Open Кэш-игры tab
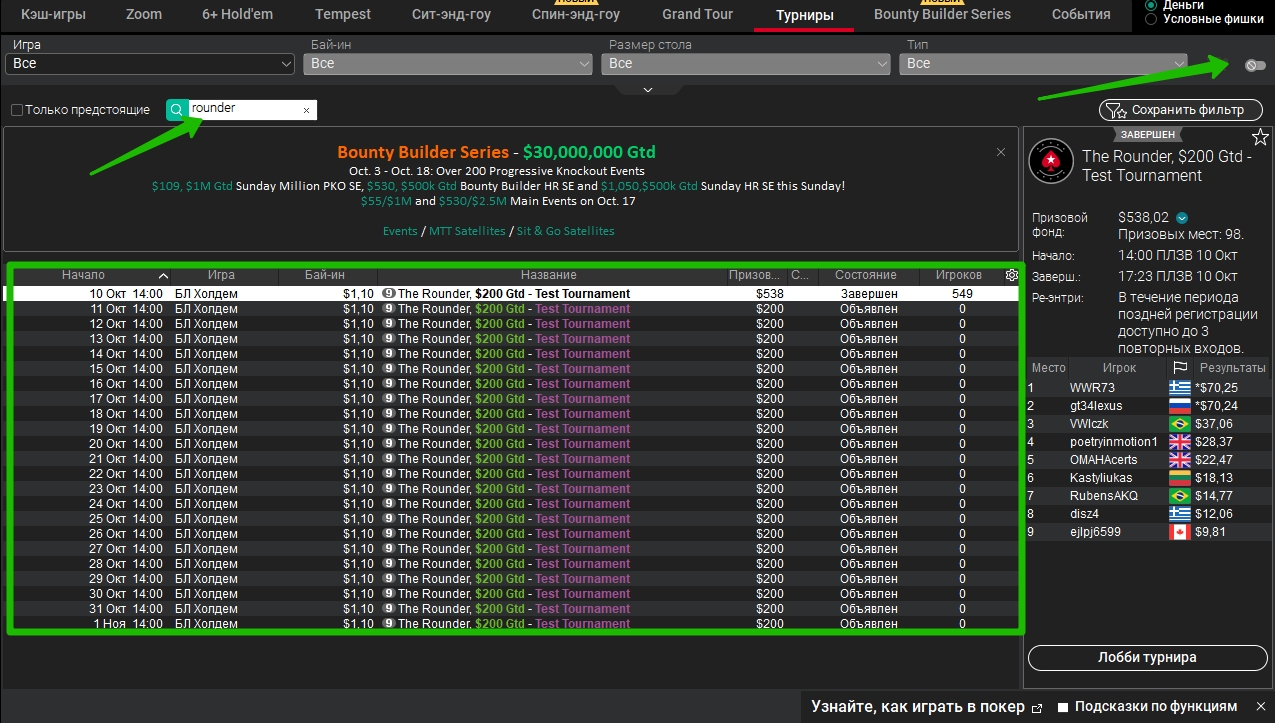This screenshot has height=723, width=1275. pyautogui.click(x=53, y=14)
